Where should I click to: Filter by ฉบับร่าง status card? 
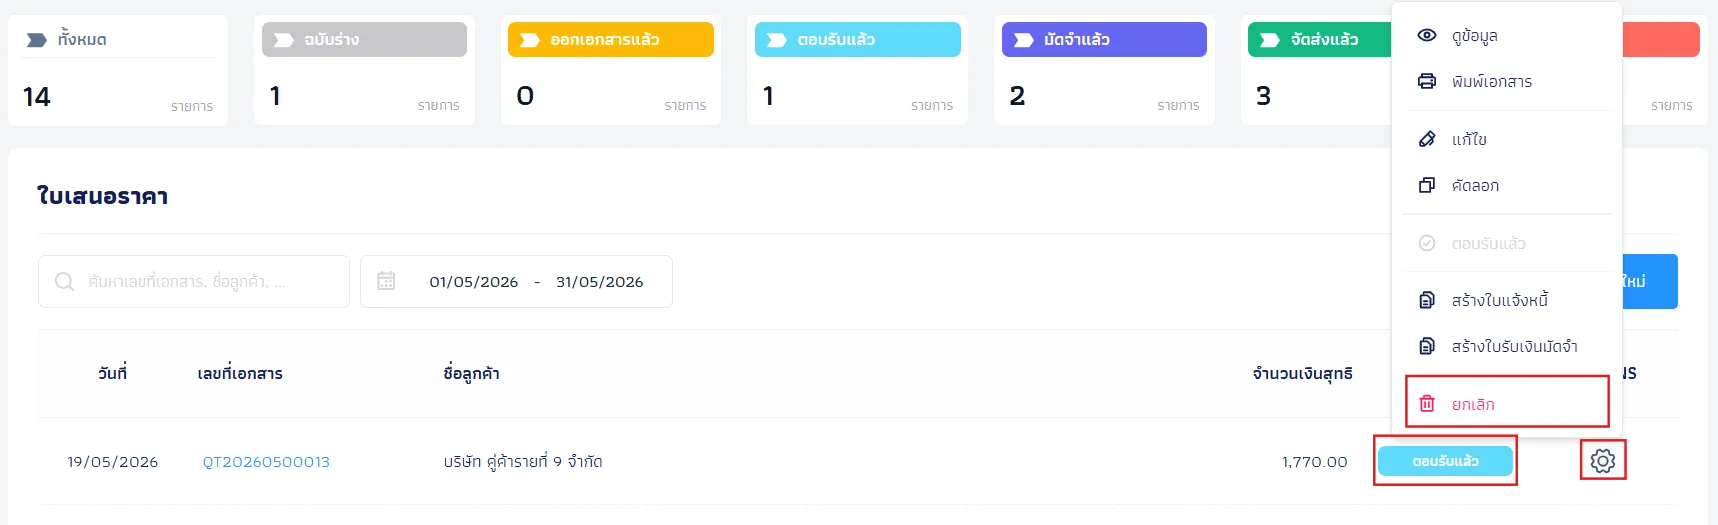coord(364,69)
